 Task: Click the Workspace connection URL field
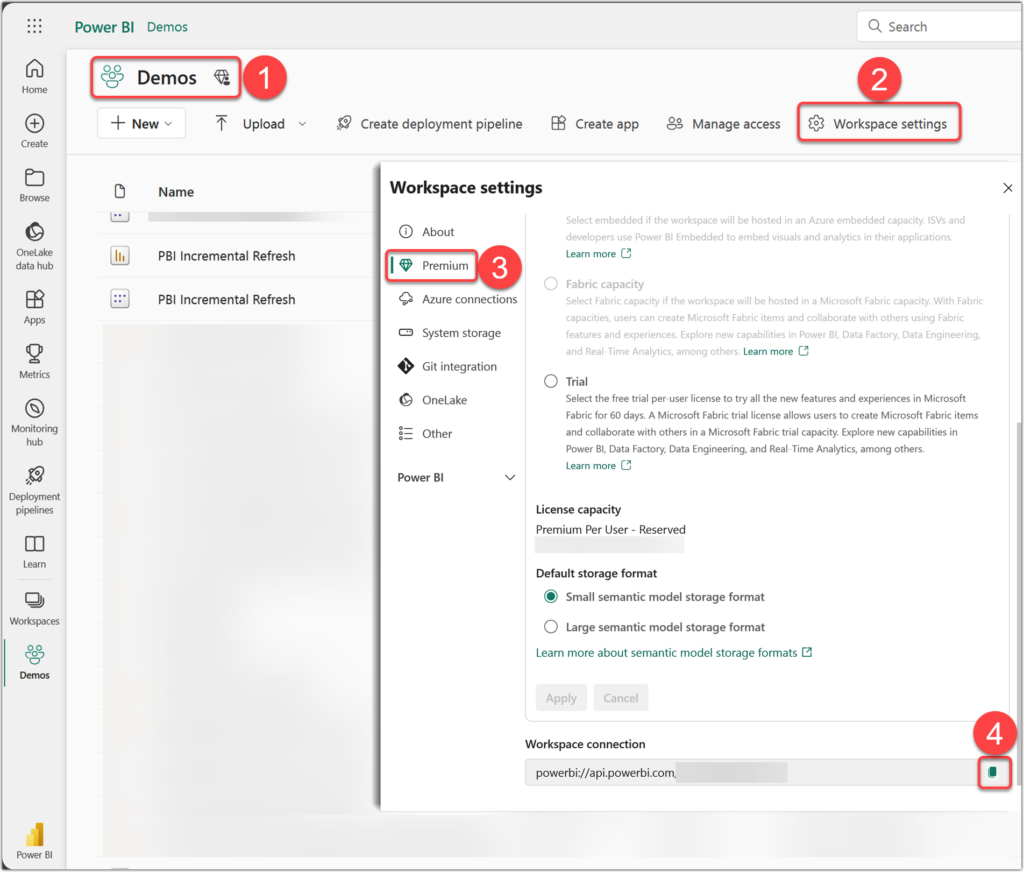pos(751,772)
